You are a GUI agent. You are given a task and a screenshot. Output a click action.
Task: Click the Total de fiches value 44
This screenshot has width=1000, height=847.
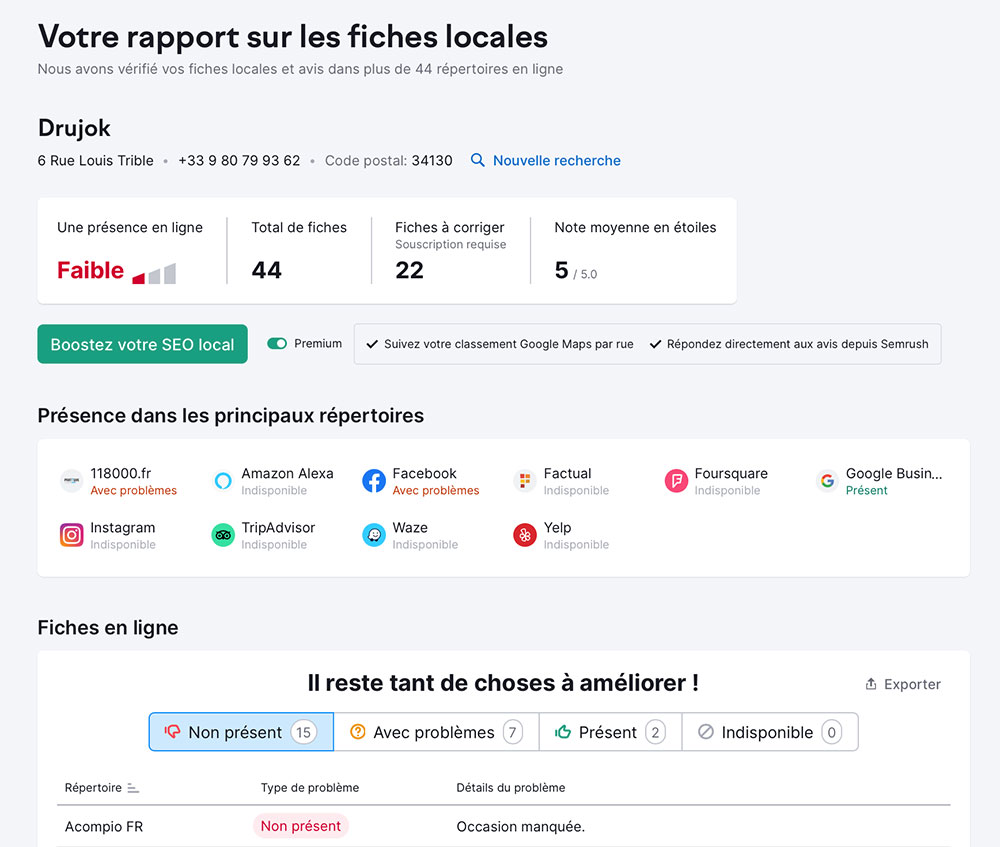tap(267, 270)
